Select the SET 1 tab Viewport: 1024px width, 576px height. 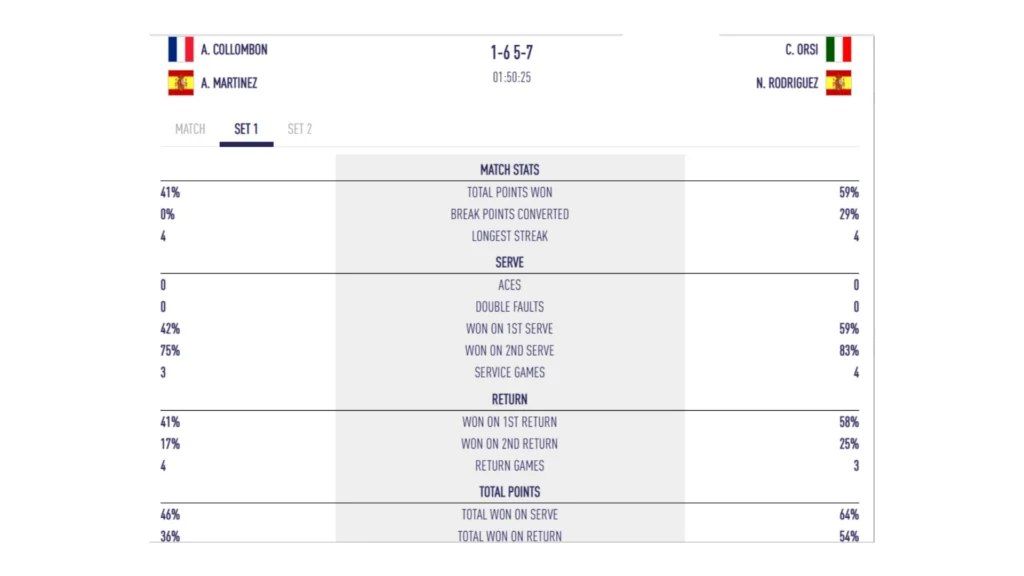coord(246,129)
